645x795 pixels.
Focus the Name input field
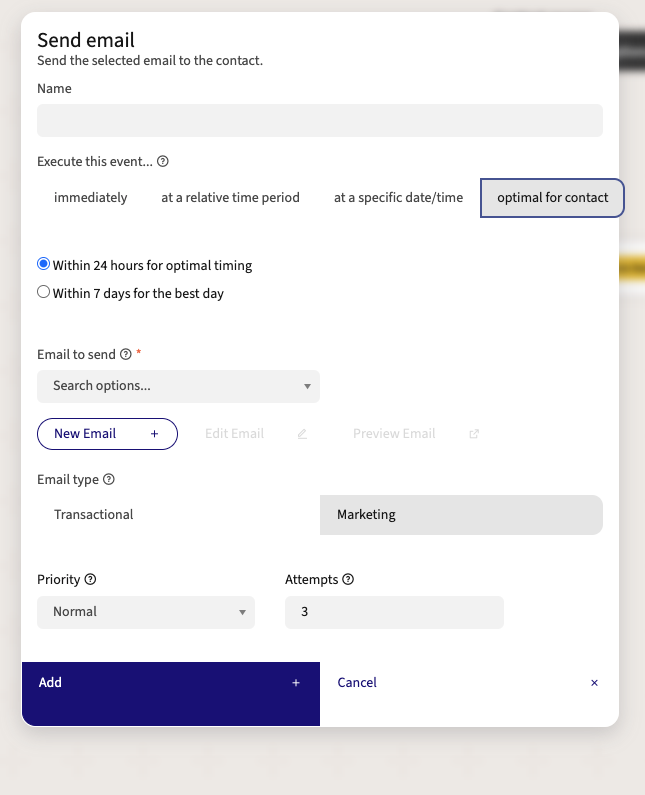pos(320,121)
